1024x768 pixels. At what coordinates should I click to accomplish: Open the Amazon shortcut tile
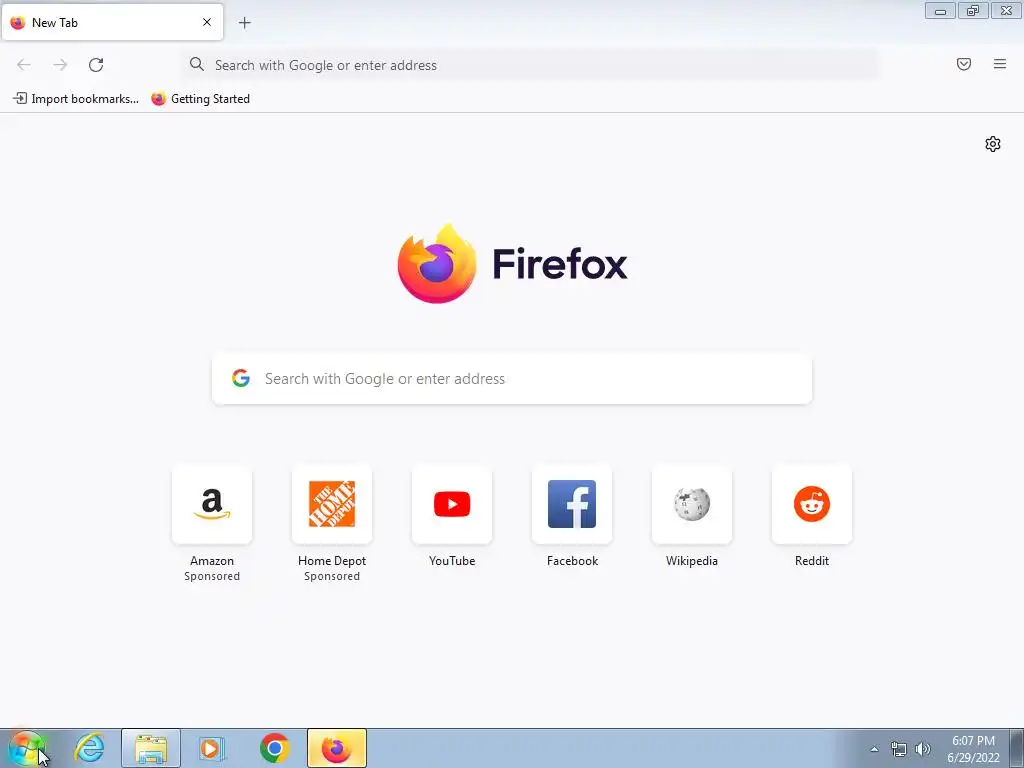212,504
